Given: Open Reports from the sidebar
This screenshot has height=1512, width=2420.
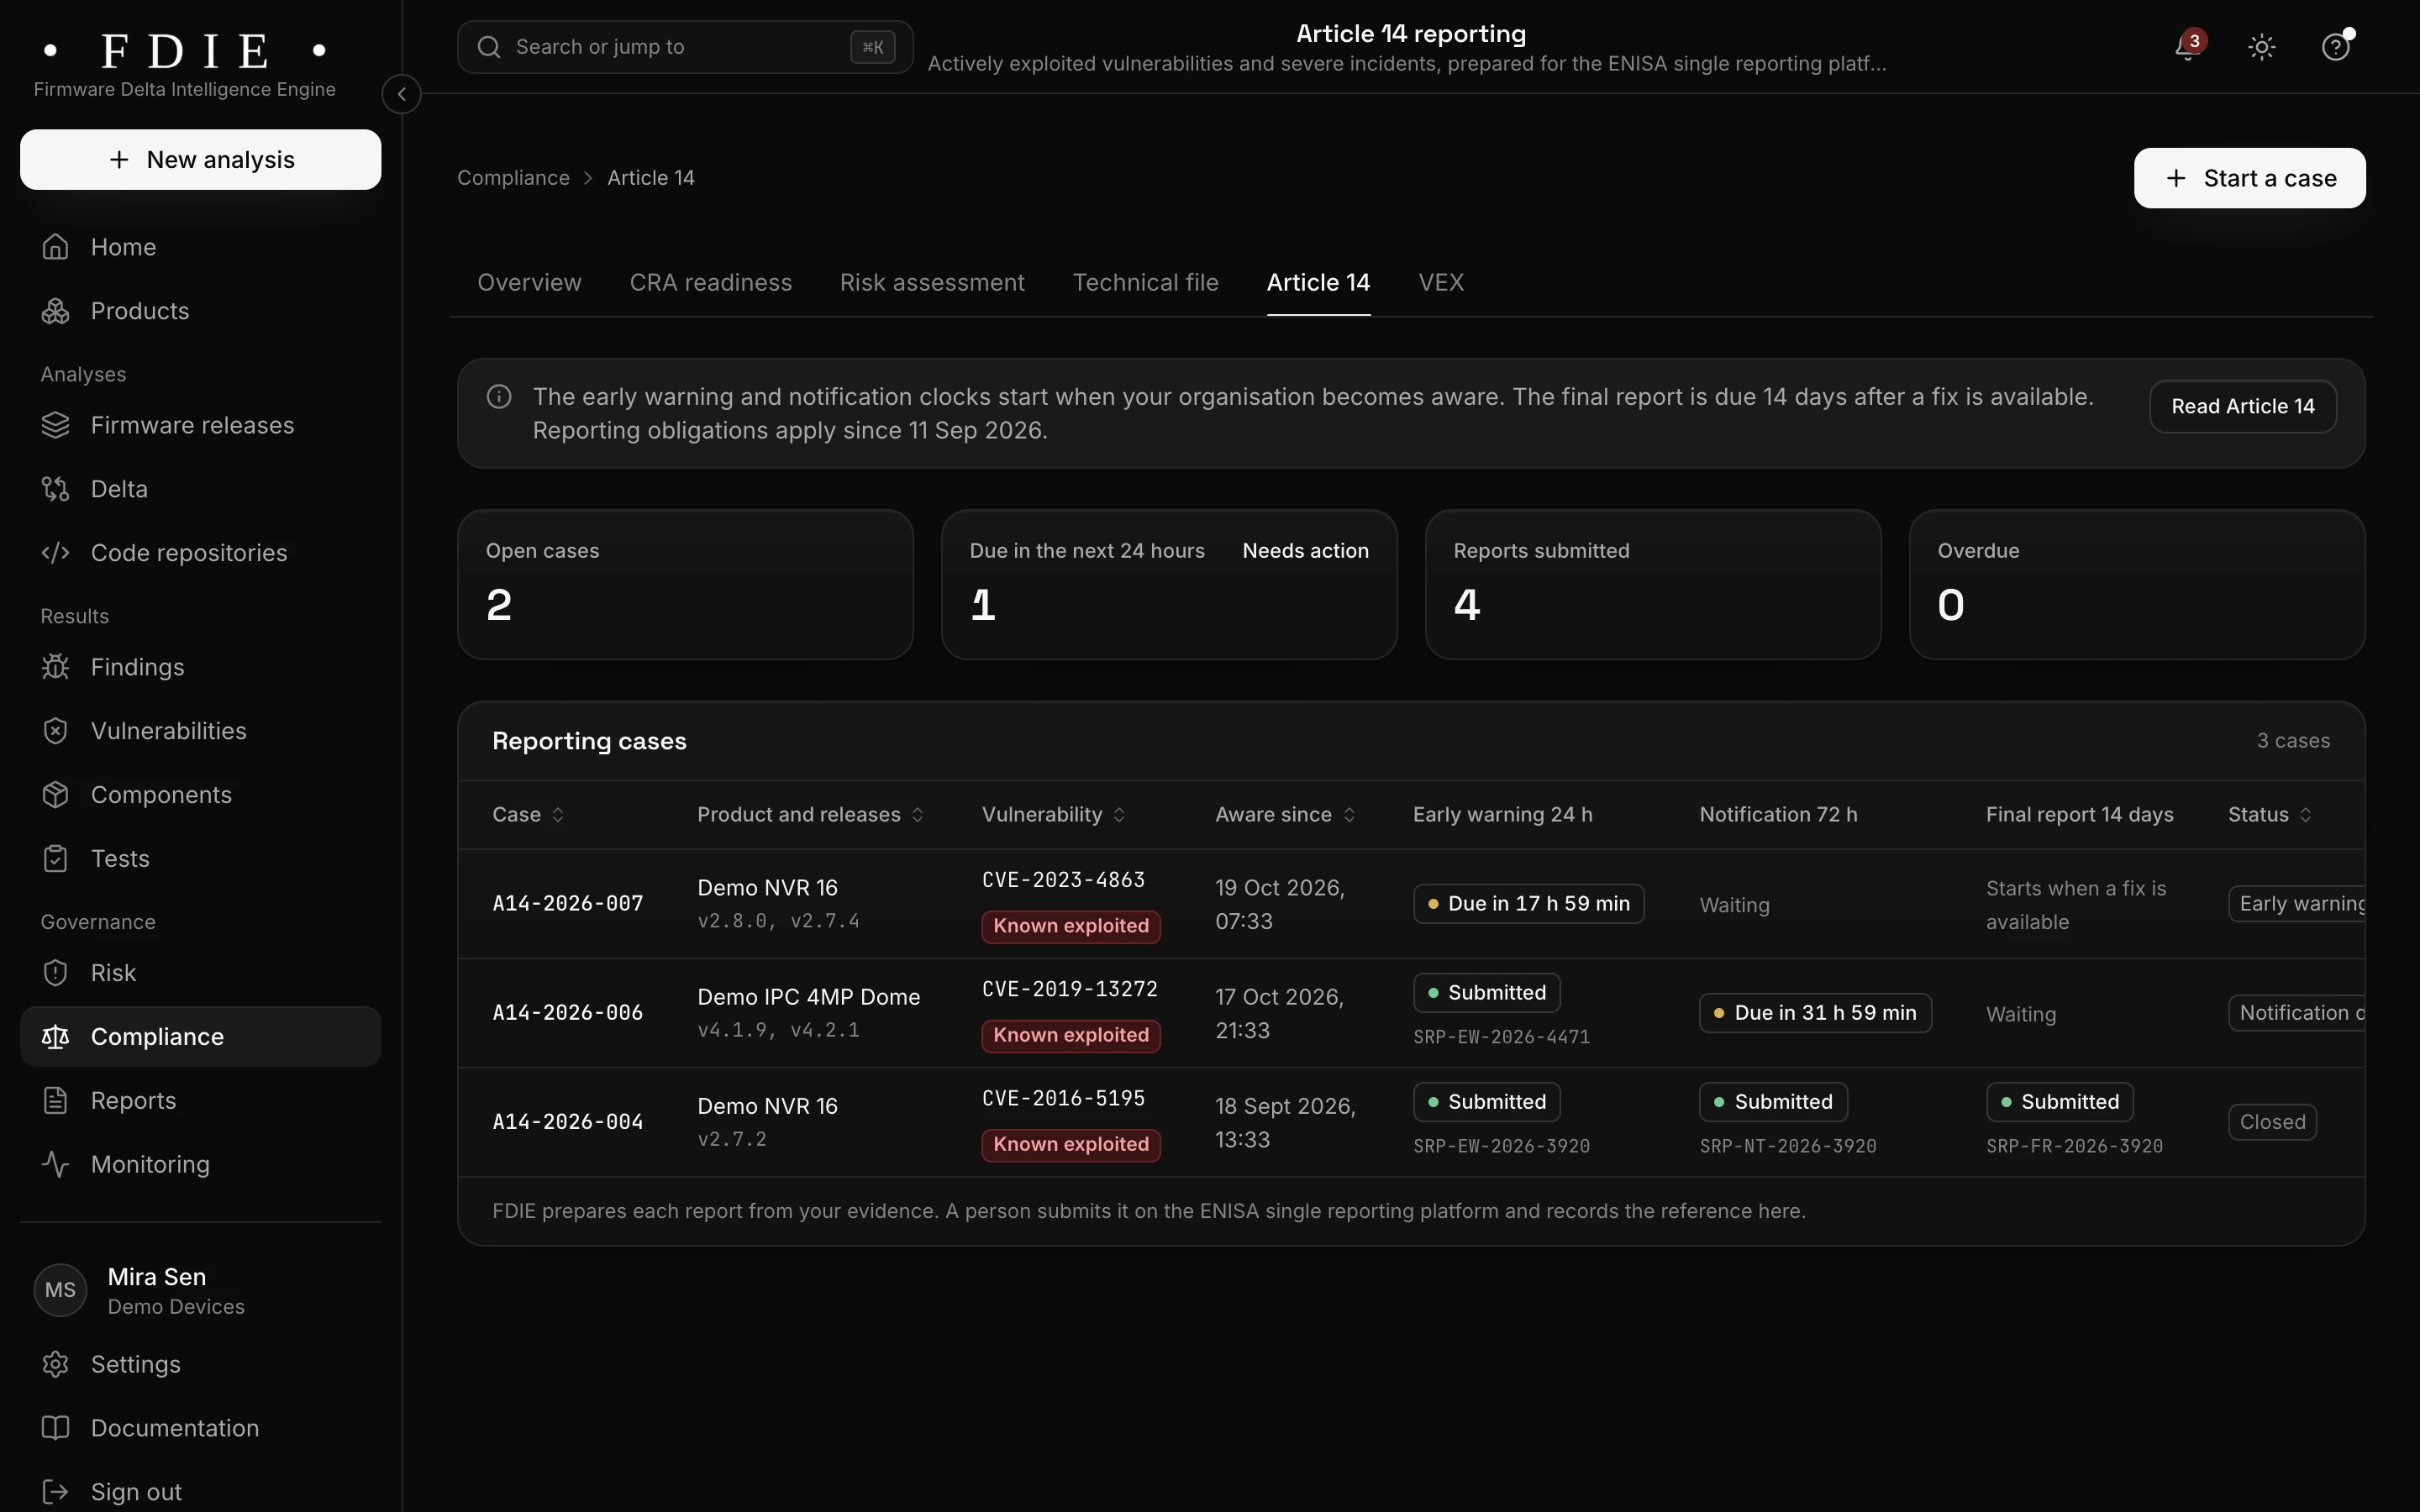Looking at the screenshot, I should point(200,1101).
